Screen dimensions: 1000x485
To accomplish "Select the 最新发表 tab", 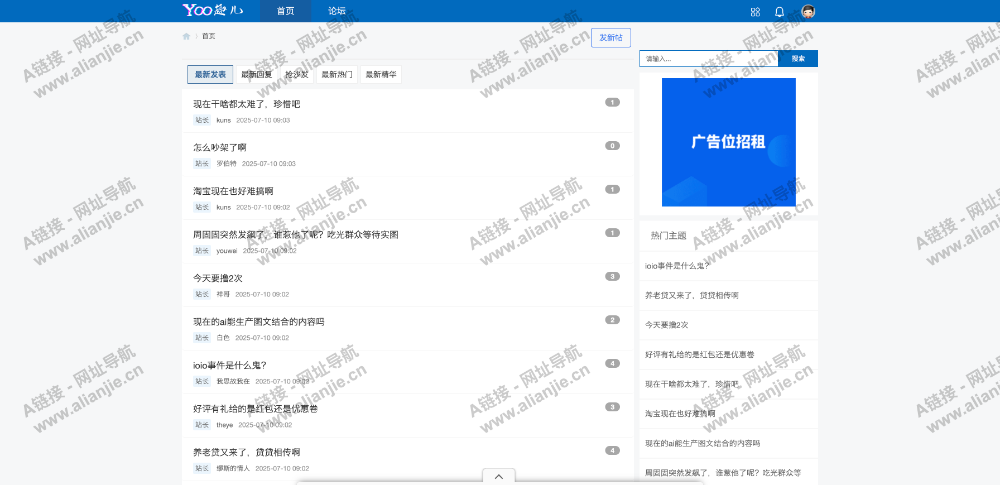I will [x=210, y=75].
